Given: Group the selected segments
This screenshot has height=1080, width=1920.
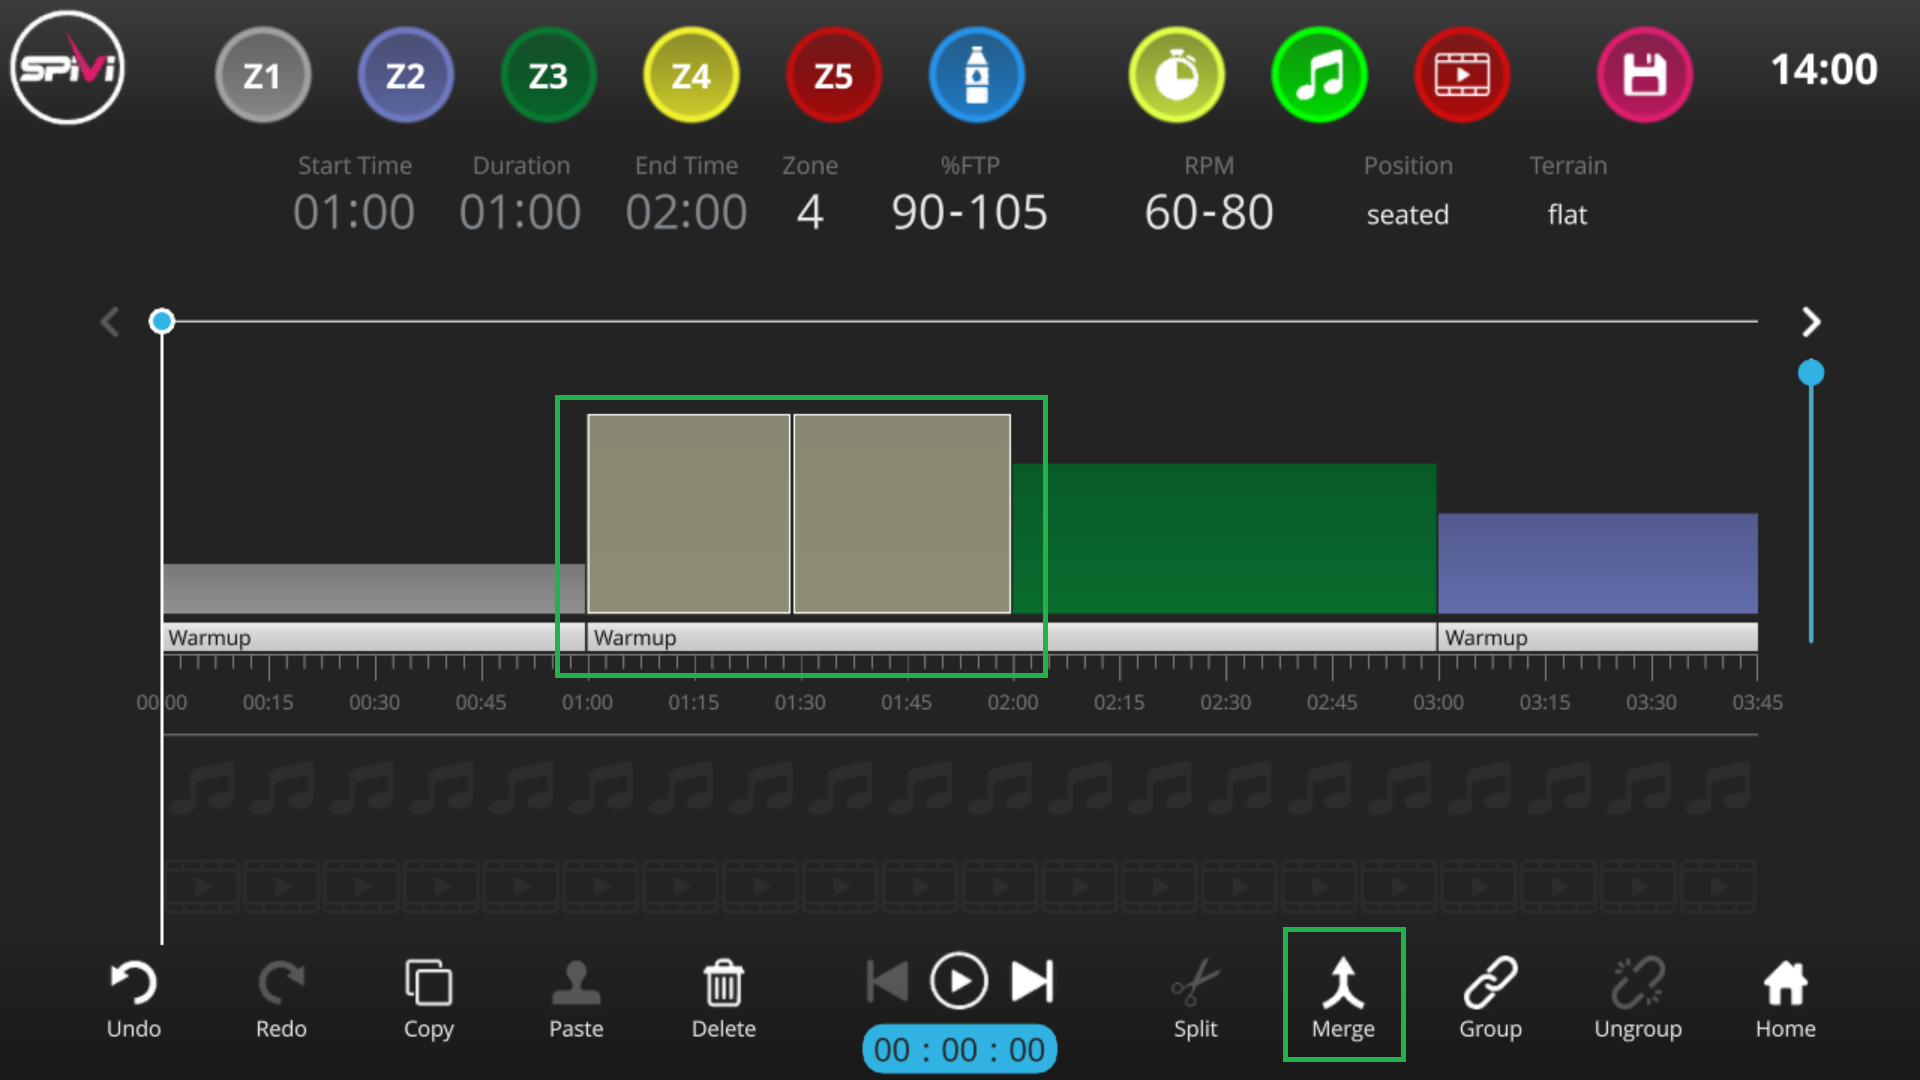Looking at the screenshot, I should pyautogui.click(x=1490, y=998).
